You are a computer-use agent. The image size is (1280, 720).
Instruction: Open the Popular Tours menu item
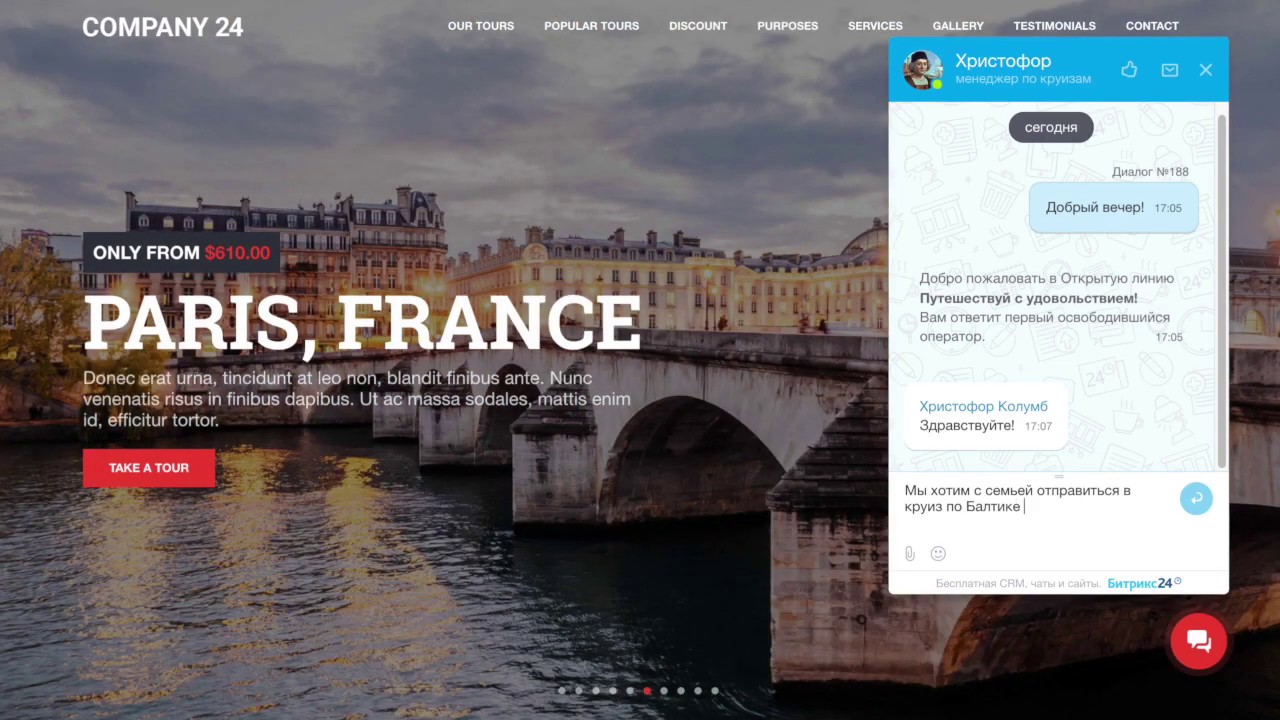point(591,26)
